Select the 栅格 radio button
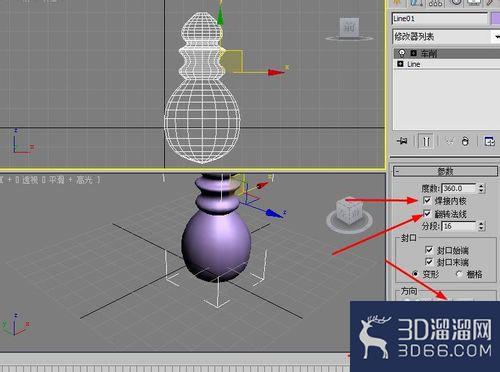500x372 pixels. 459,274
